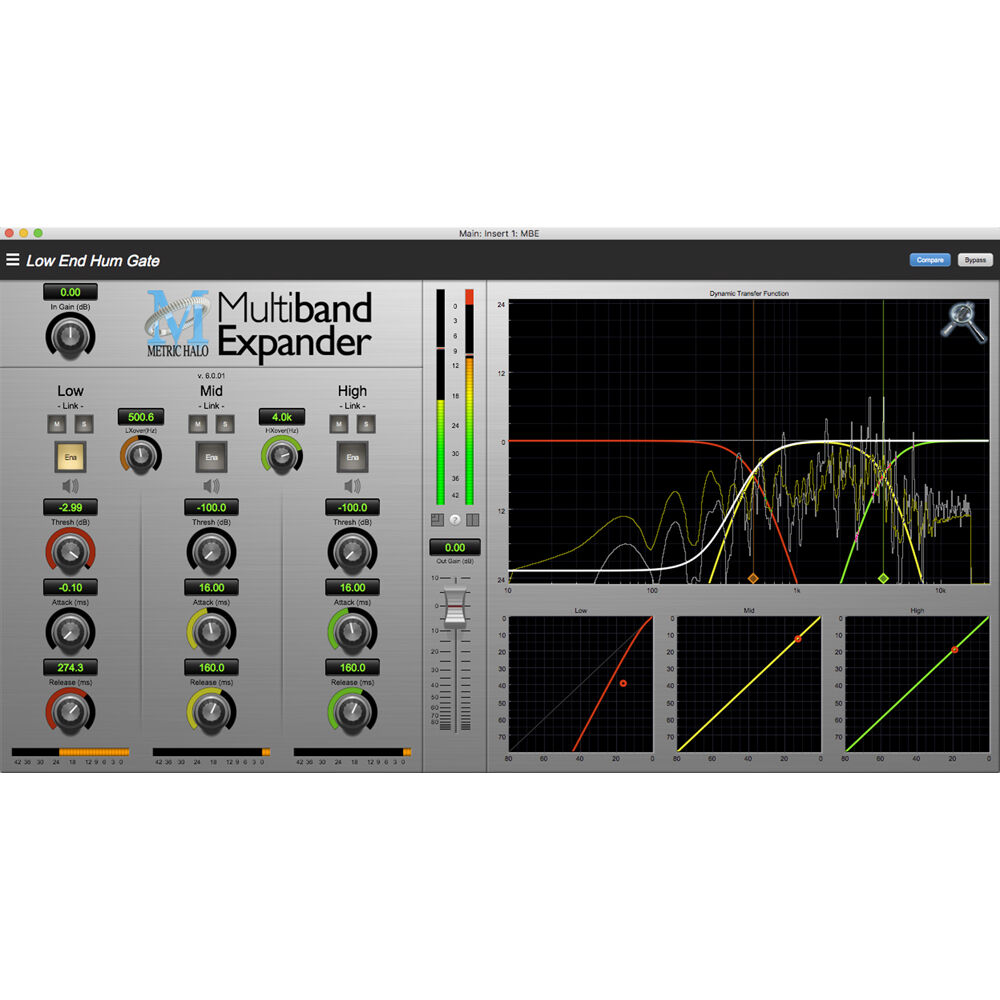Click the HXover 4.0k value field
This screenshot has height=1000, width=1000.
pos(281,417)
